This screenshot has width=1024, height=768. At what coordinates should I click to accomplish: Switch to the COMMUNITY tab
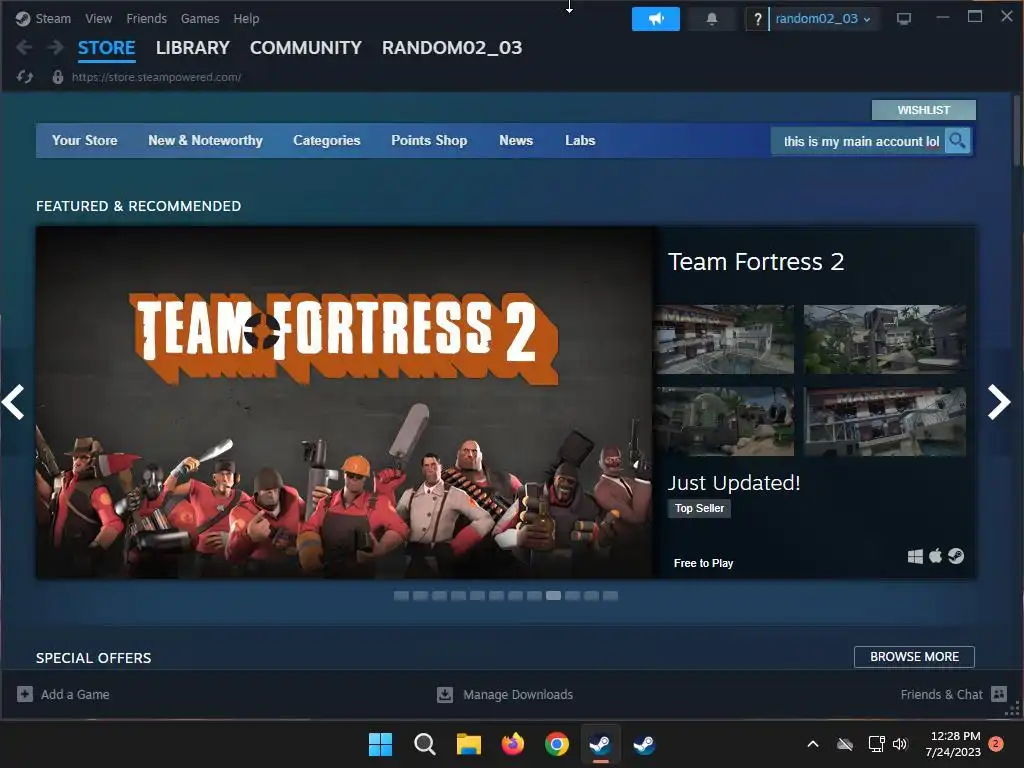click(x=306, y=48)
